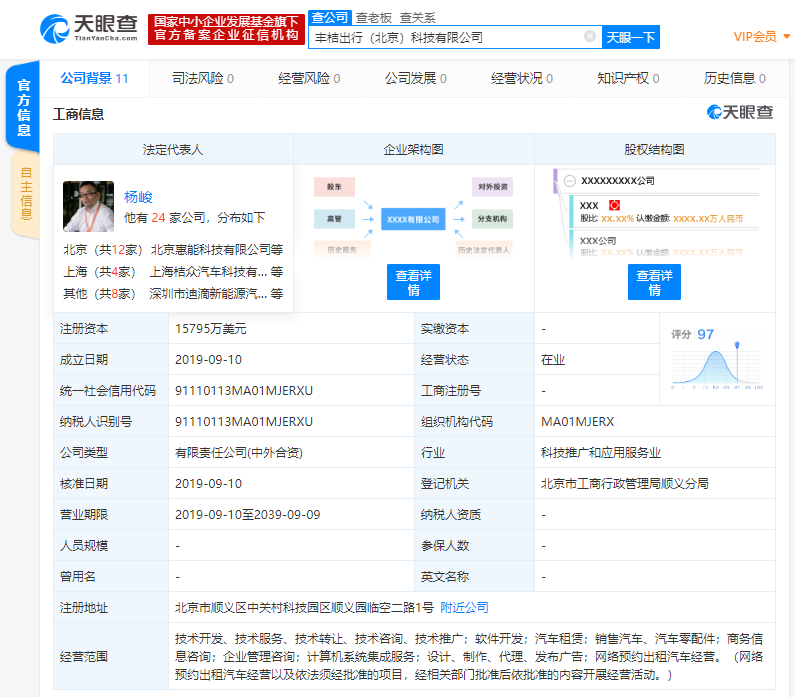The height and width of the screenshot is (697, 795).
Task: Click 在业 operating status value
Action: pos(553,359)
